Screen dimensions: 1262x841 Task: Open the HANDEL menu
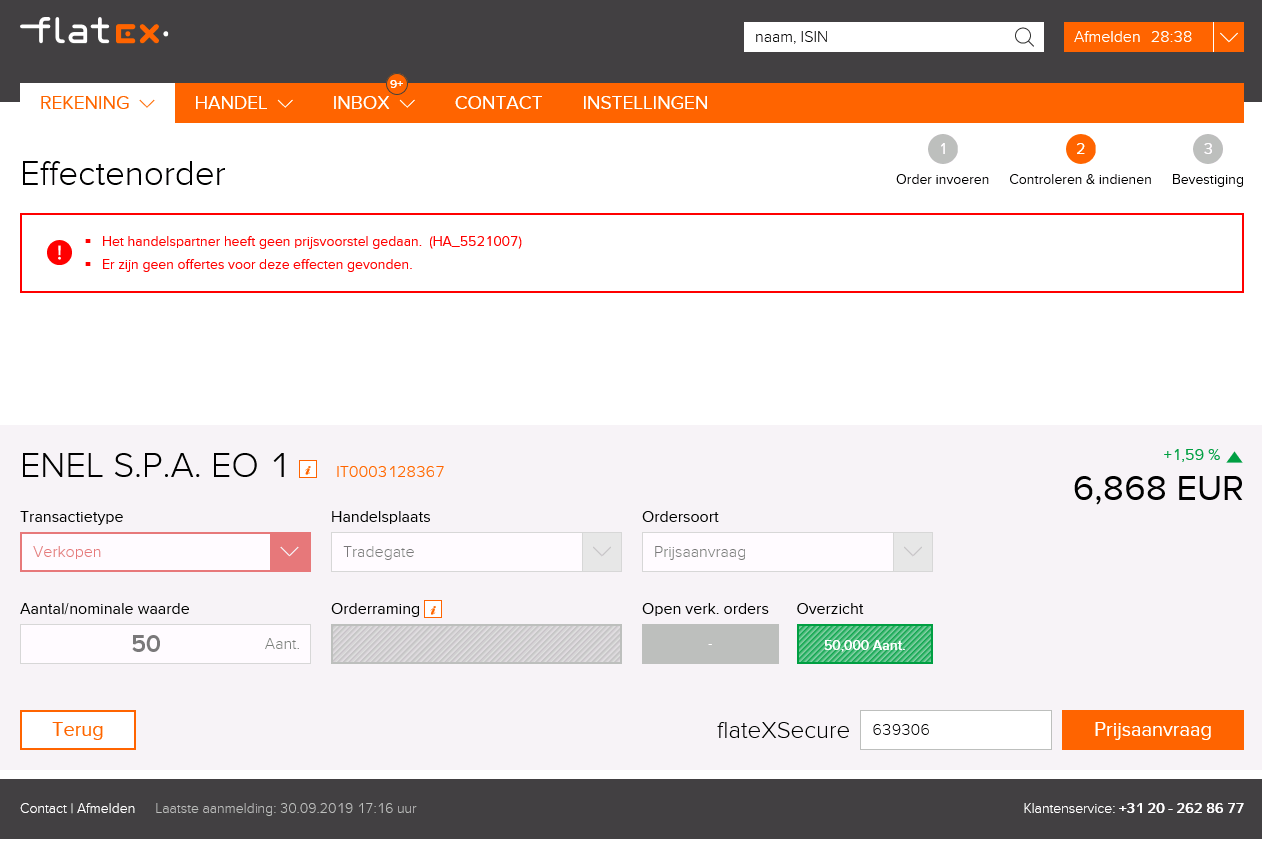pyautogui.click(x=243, y=103)
